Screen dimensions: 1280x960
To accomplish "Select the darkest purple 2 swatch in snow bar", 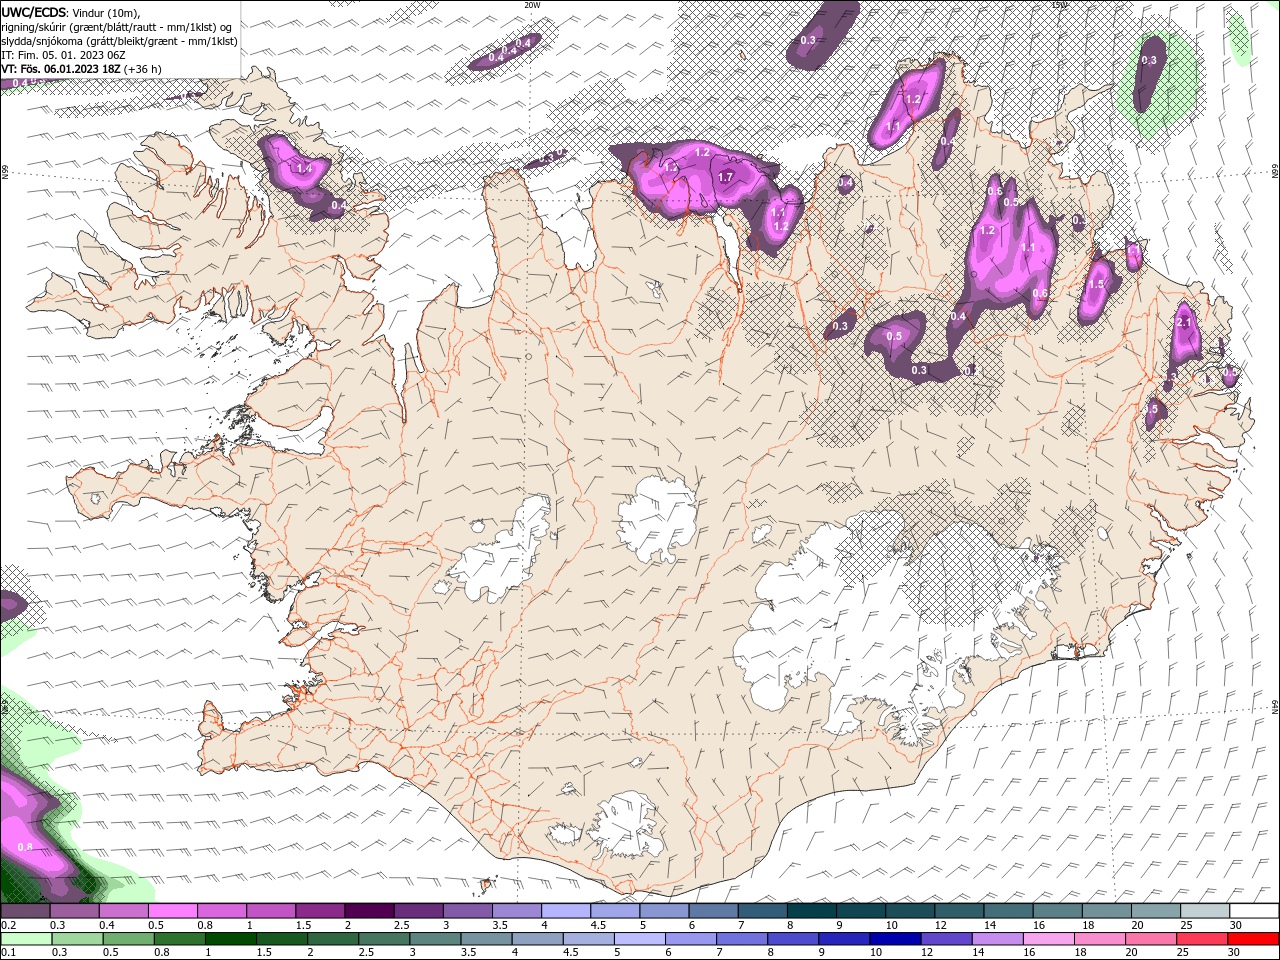I will tap(368, 910).
